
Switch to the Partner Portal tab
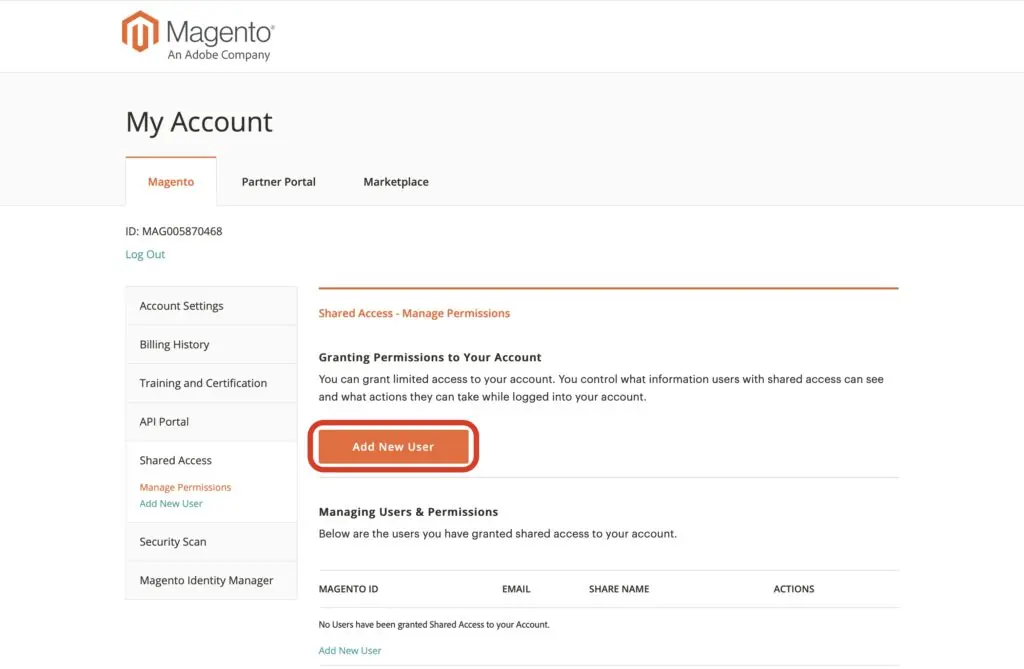[278, 182]
